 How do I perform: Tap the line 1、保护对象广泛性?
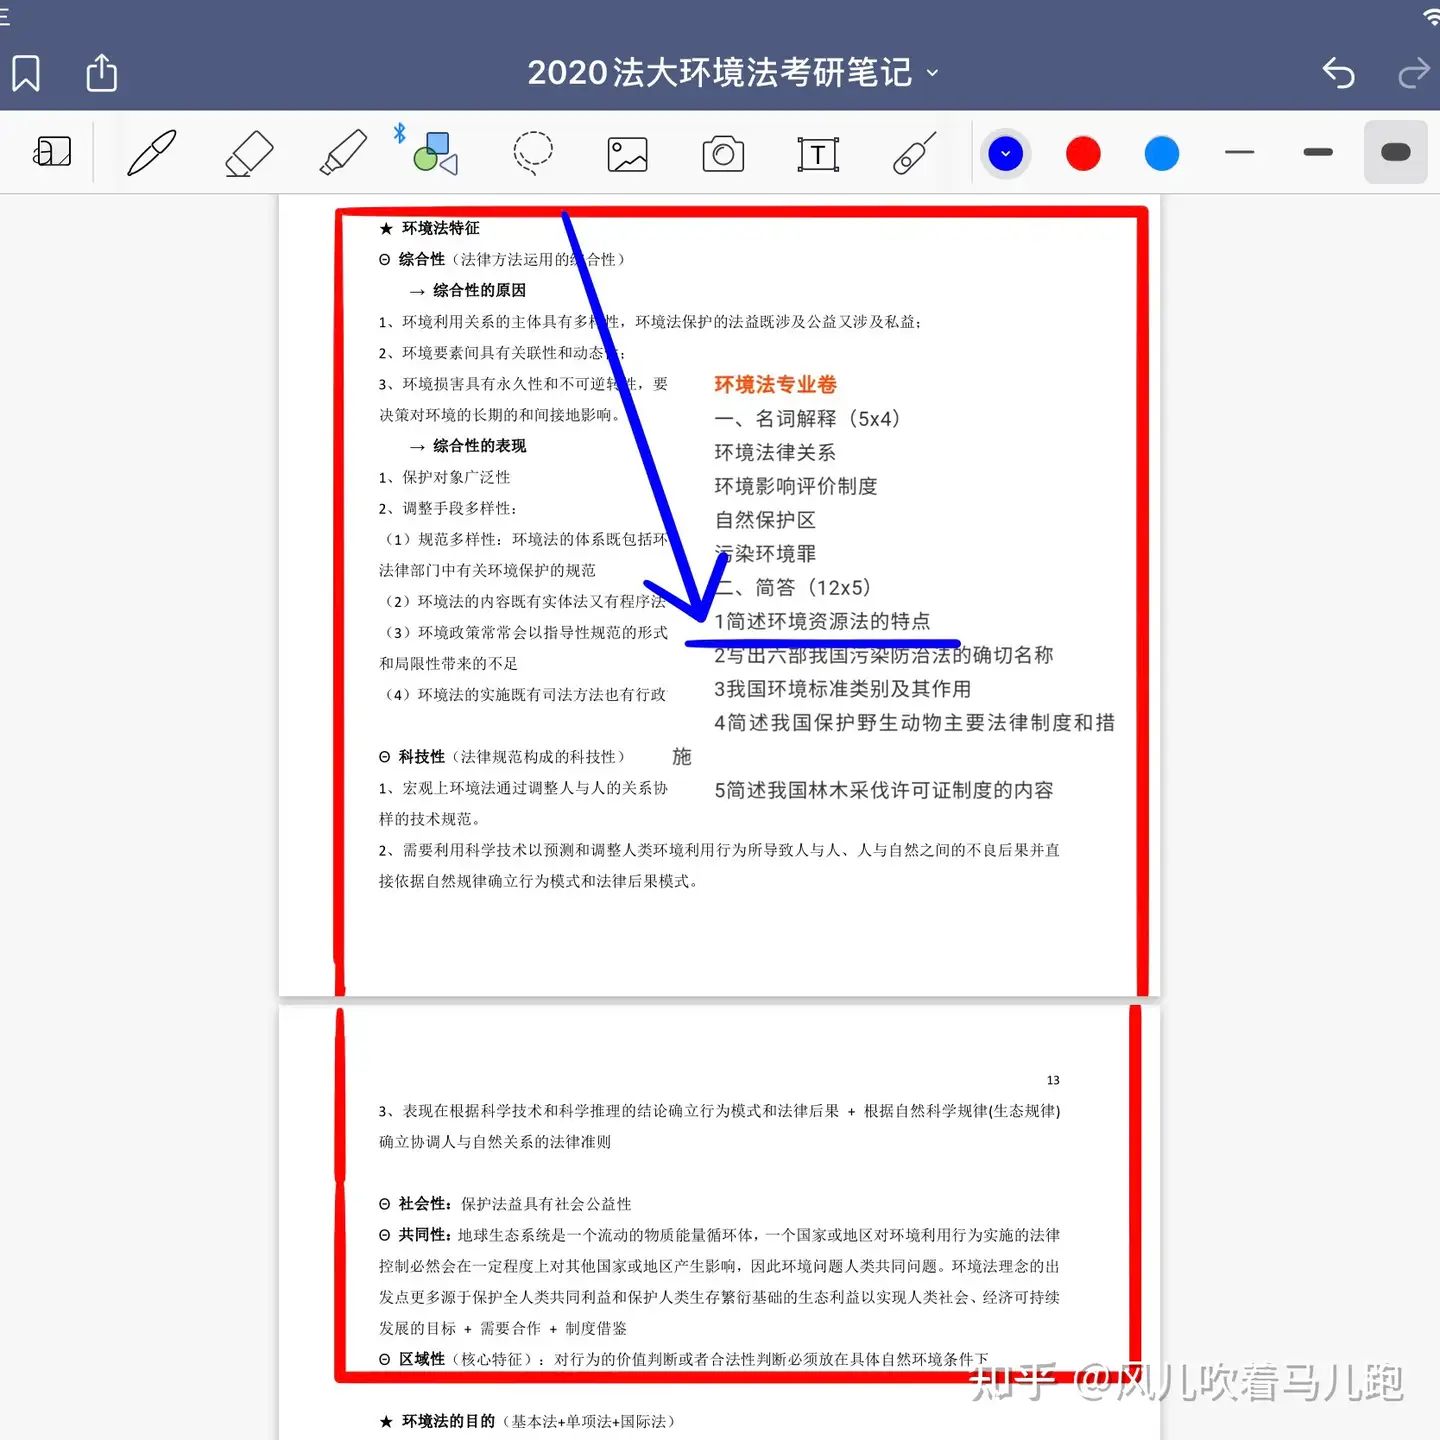[x=444, y=477]
